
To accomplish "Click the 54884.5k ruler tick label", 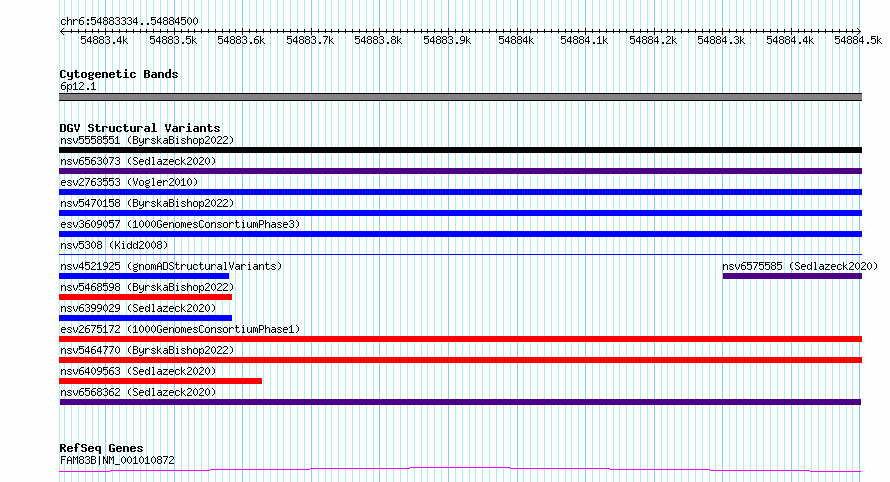I will coord(858,41).
